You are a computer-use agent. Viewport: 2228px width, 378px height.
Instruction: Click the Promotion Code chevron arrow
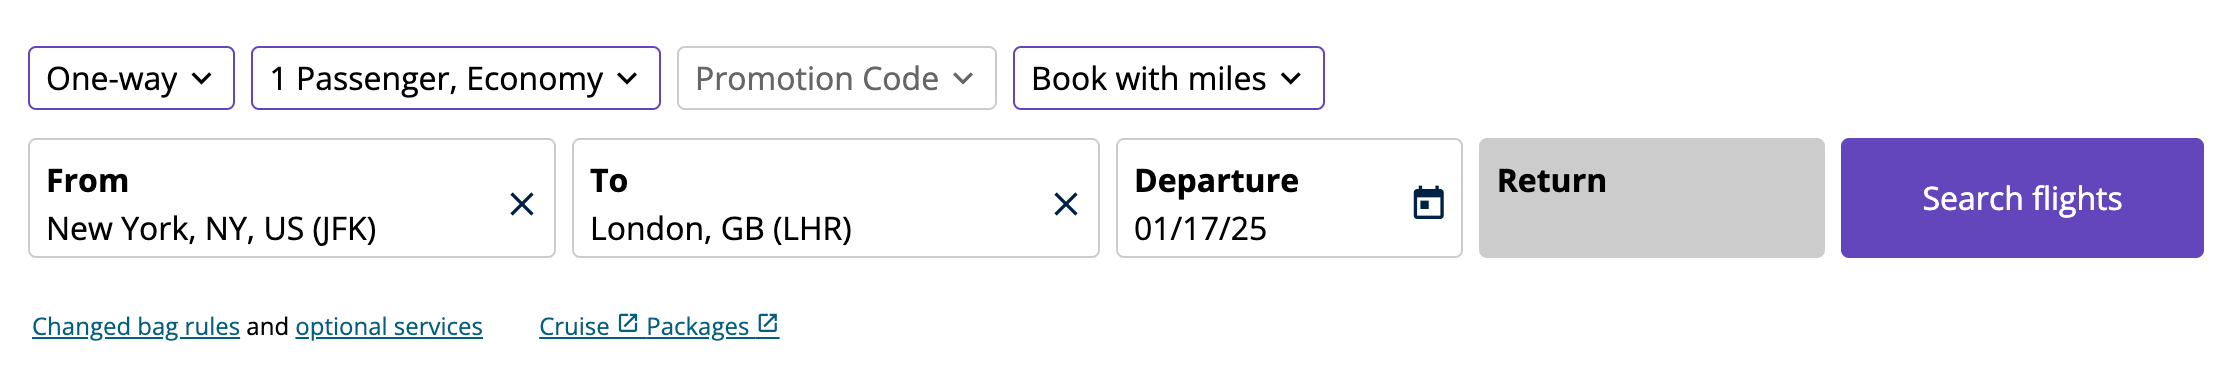(x=963, y=78)
